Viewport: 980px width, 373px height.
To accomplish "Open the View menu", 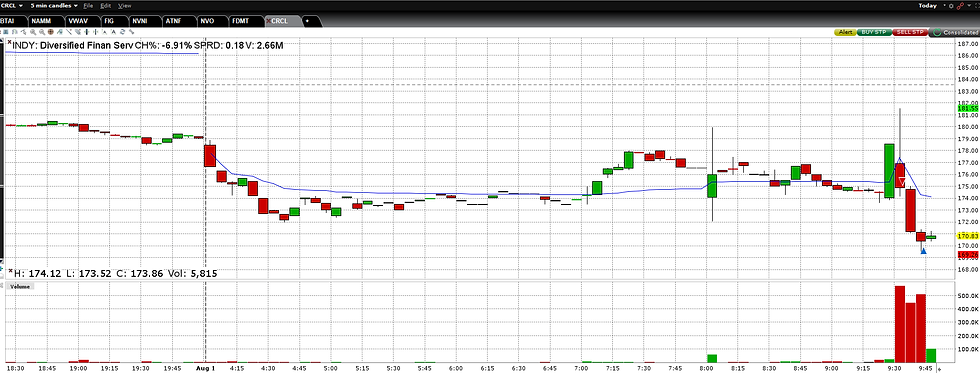I will tap(124, 5).
